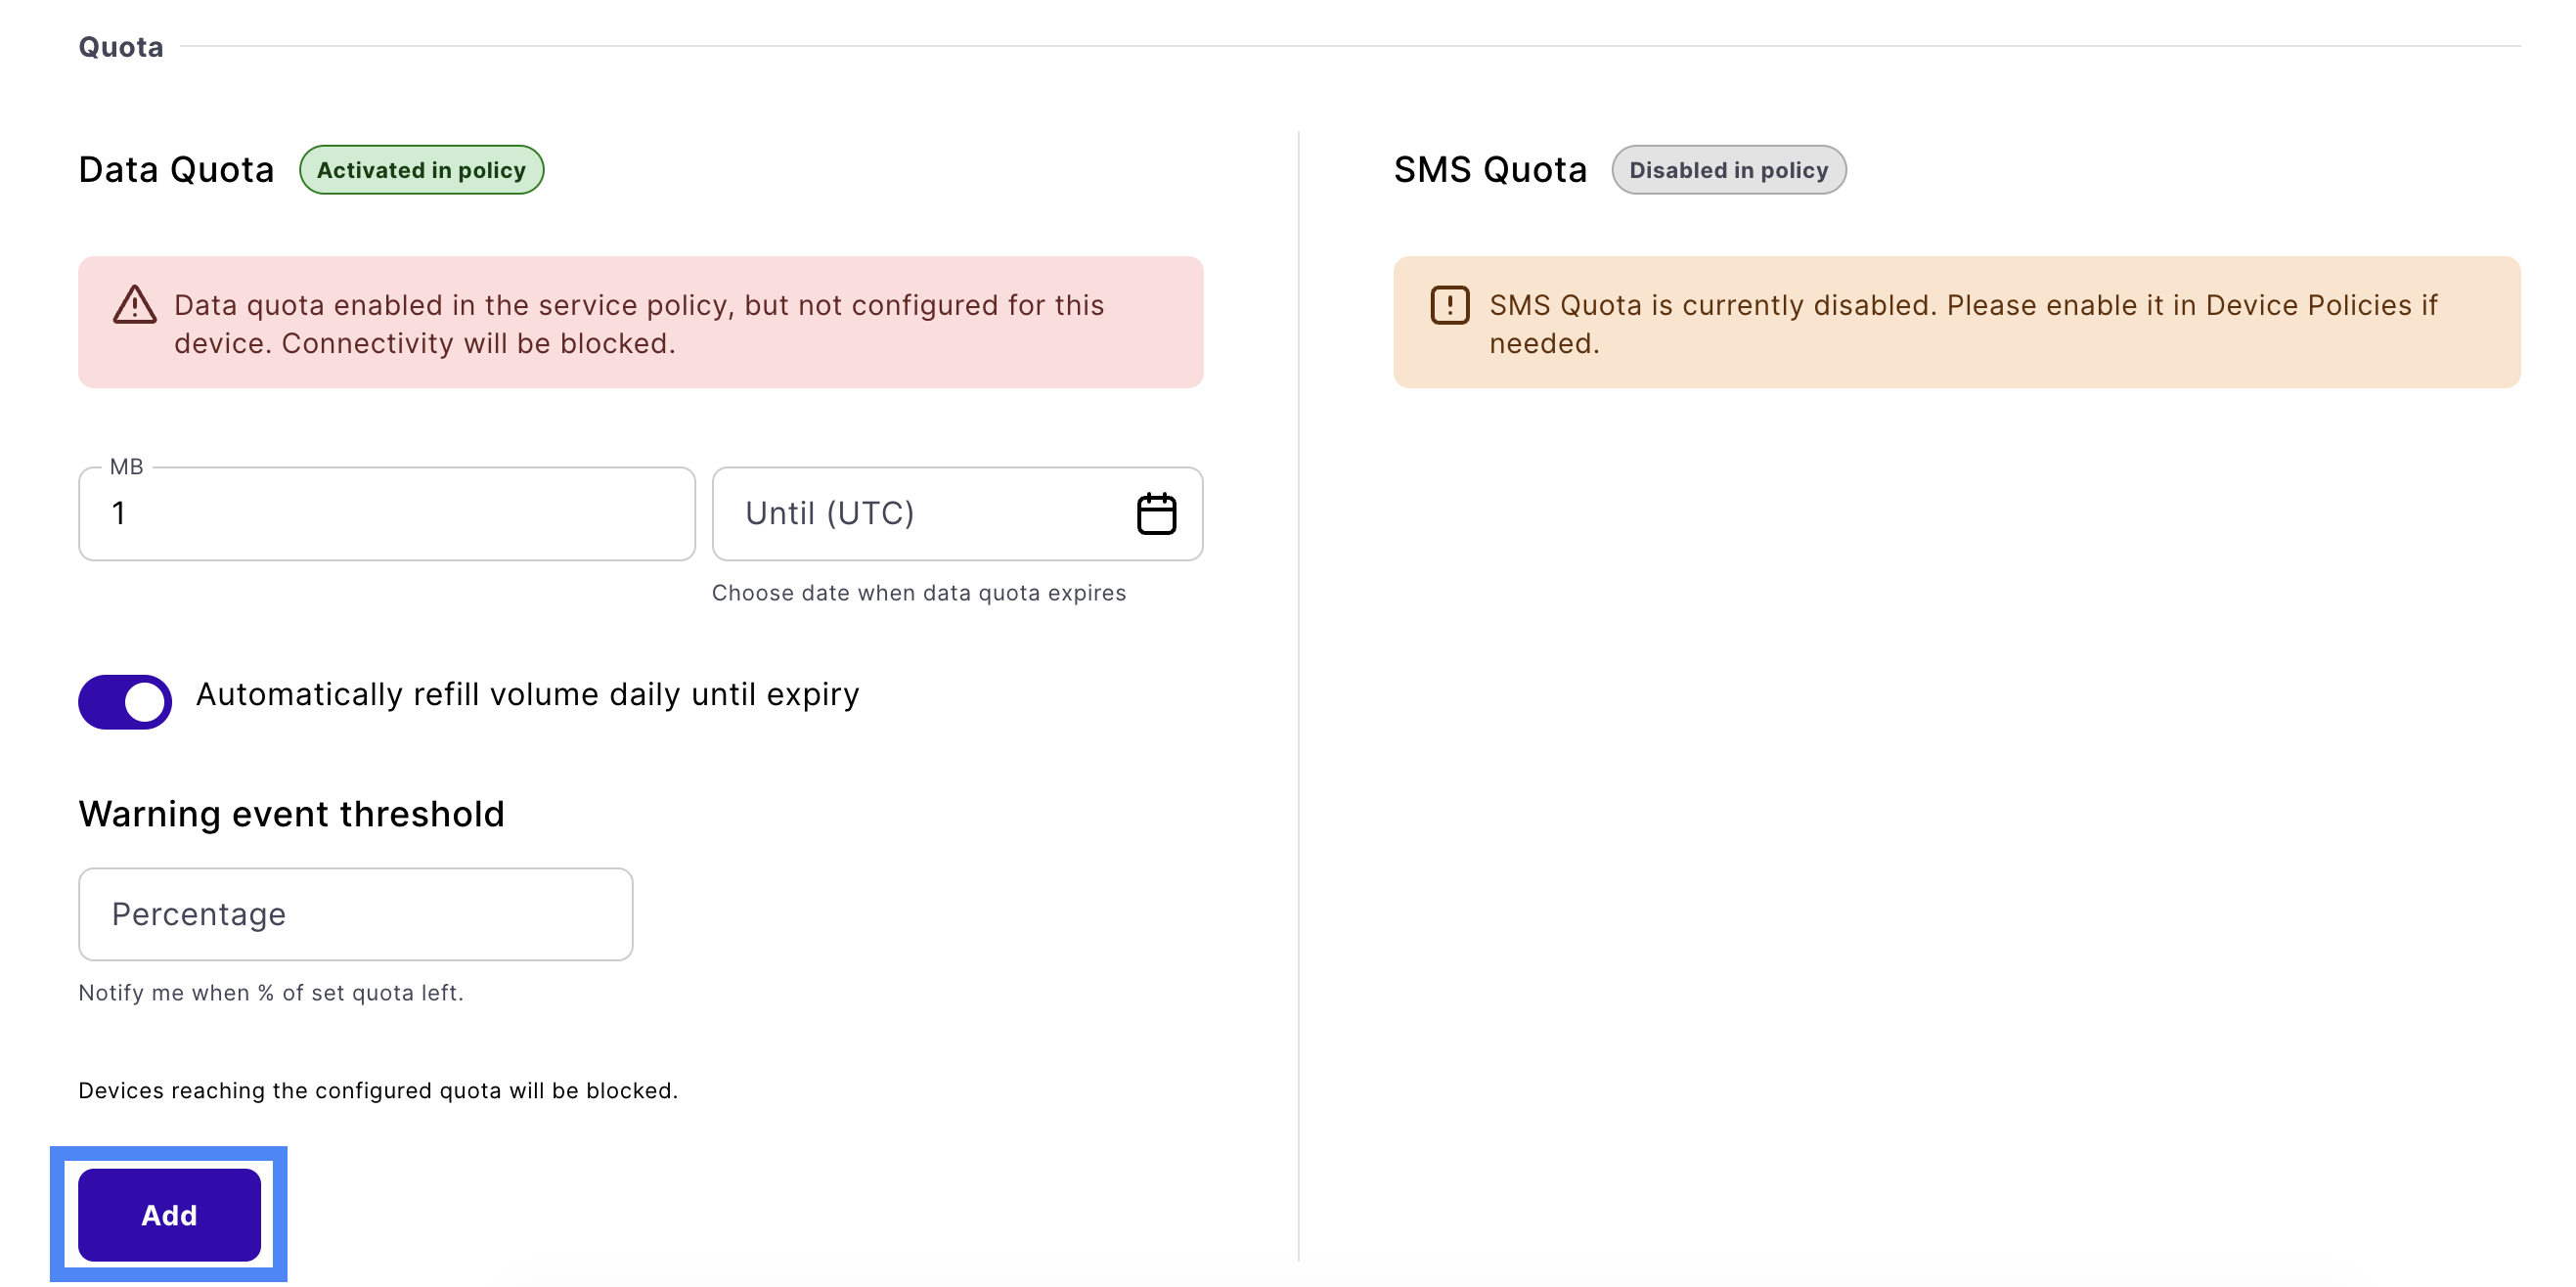
Task: Click 'Choose date when data quota expires' hint
Action: coord(918,593)
